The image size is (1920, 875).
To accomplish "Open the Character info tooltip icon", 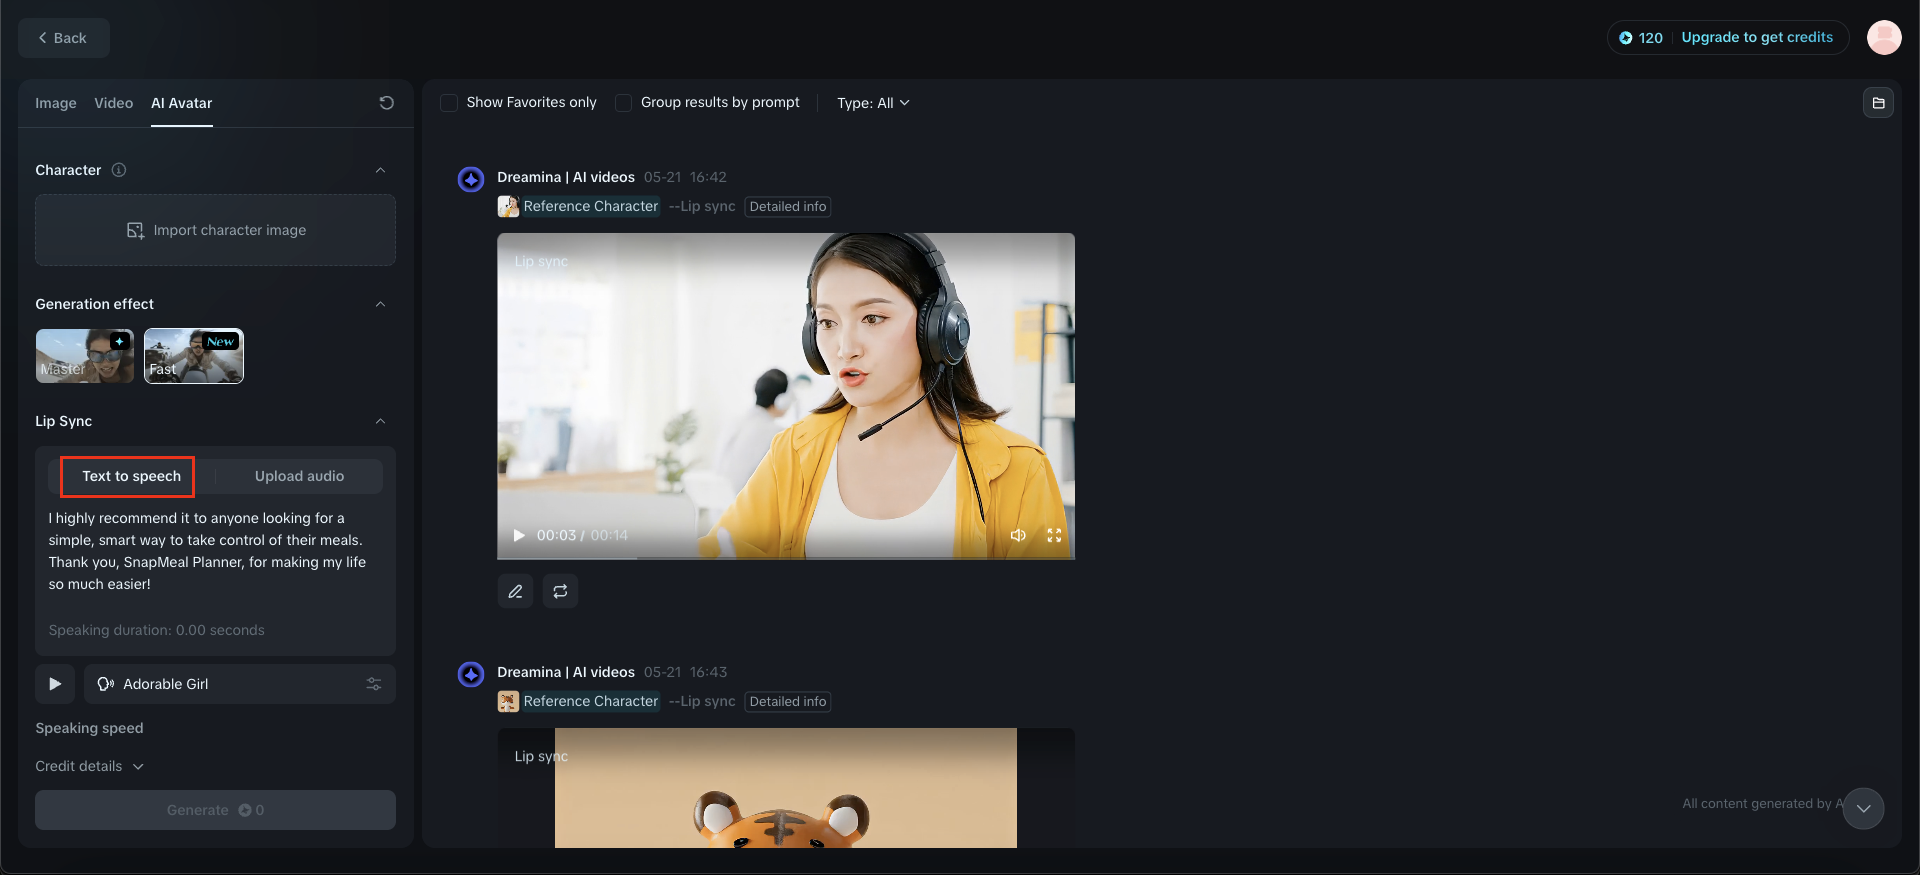I will (x=119, y=170).
